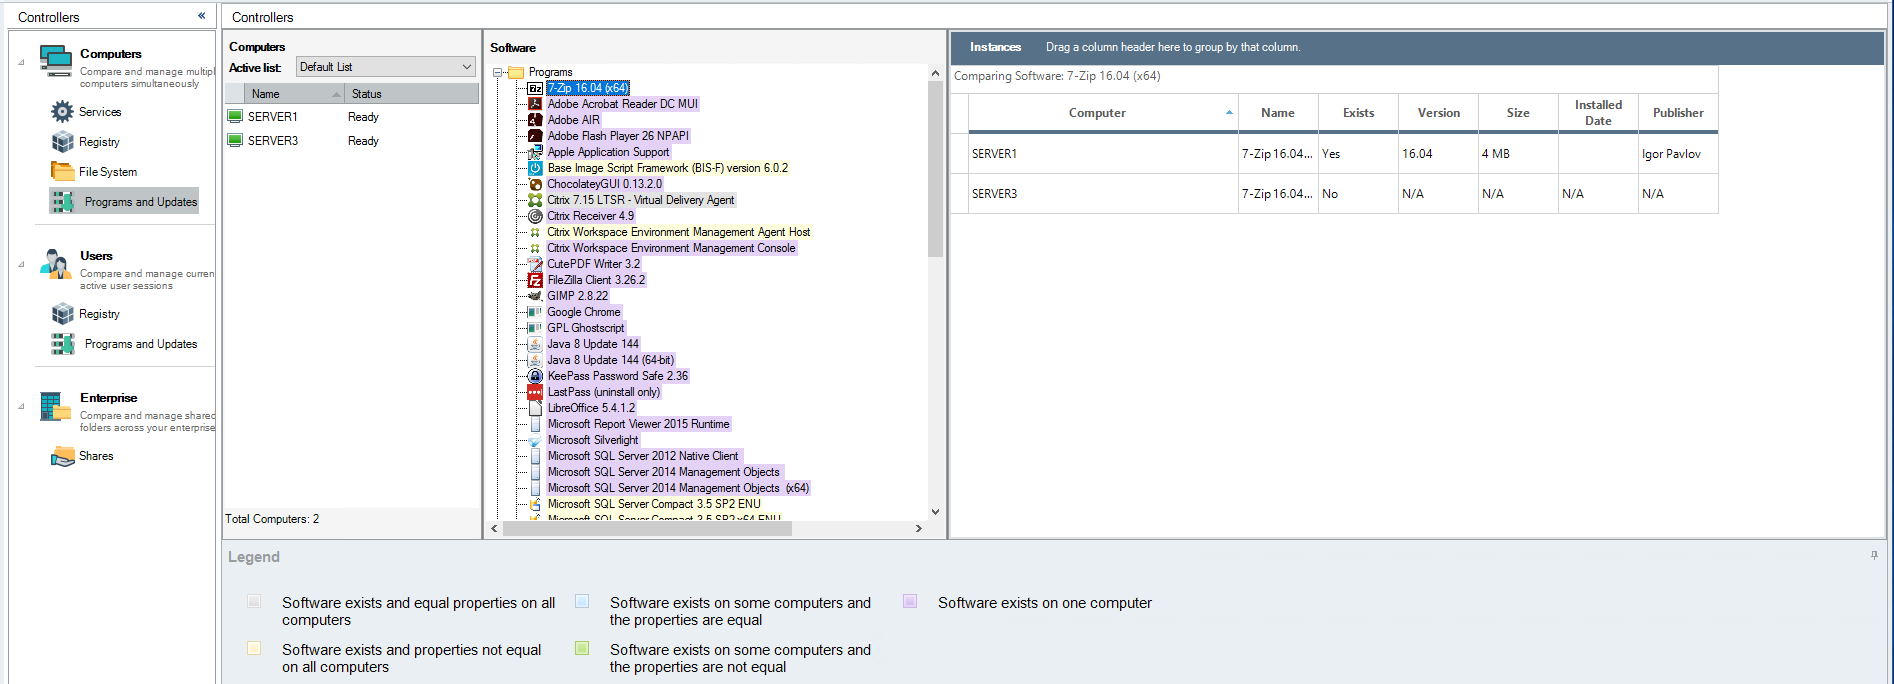Click the ChocolateyGUI icon

[x=535, y=184]
